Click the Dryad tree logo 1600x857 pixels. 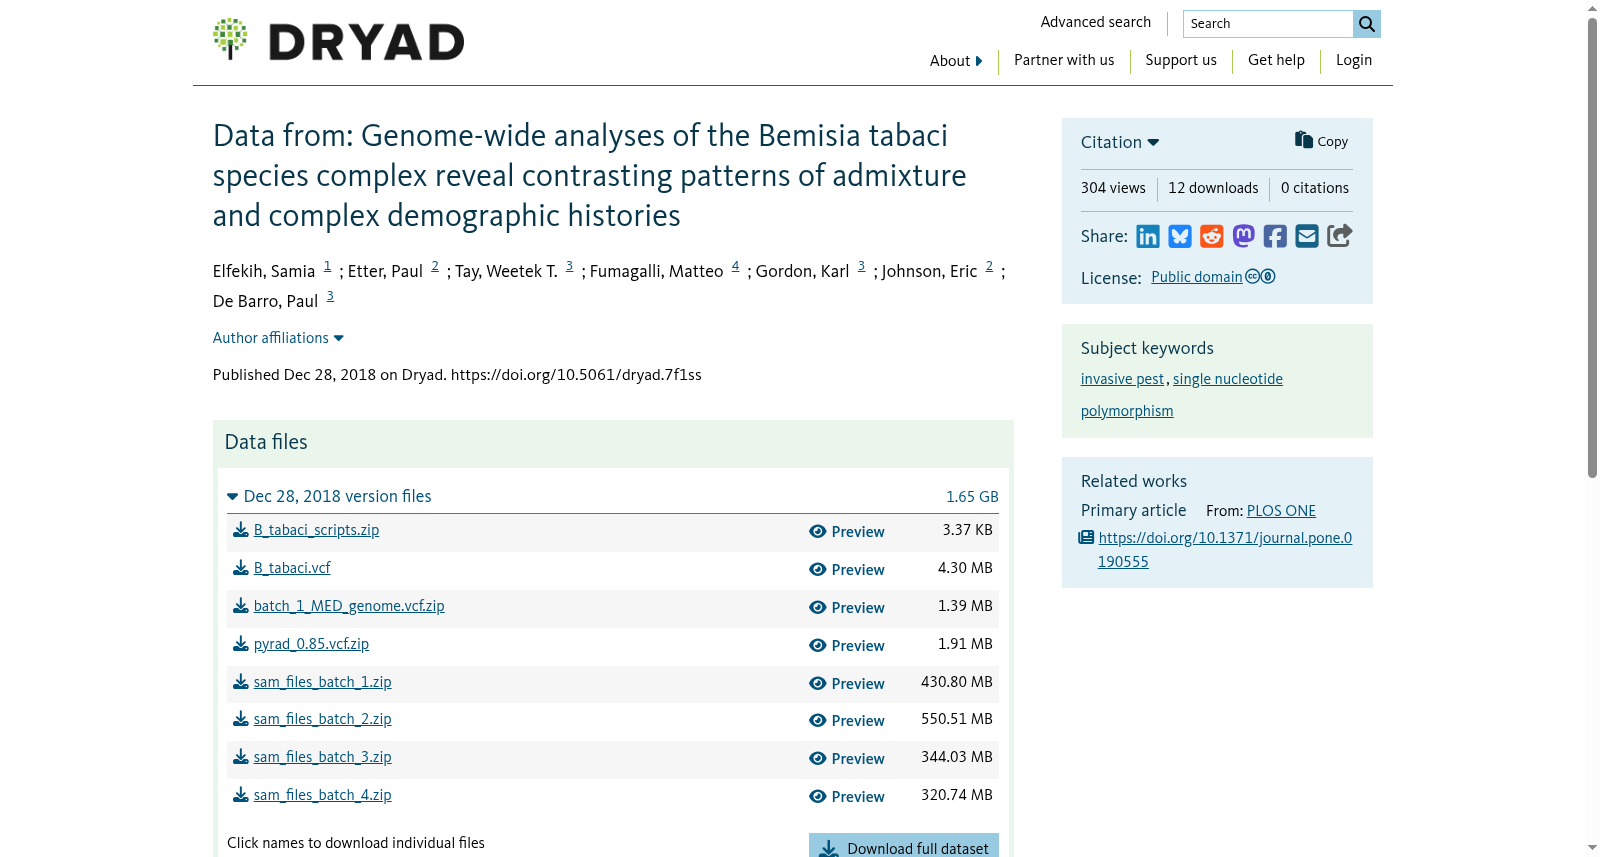[x=230, y=39]
